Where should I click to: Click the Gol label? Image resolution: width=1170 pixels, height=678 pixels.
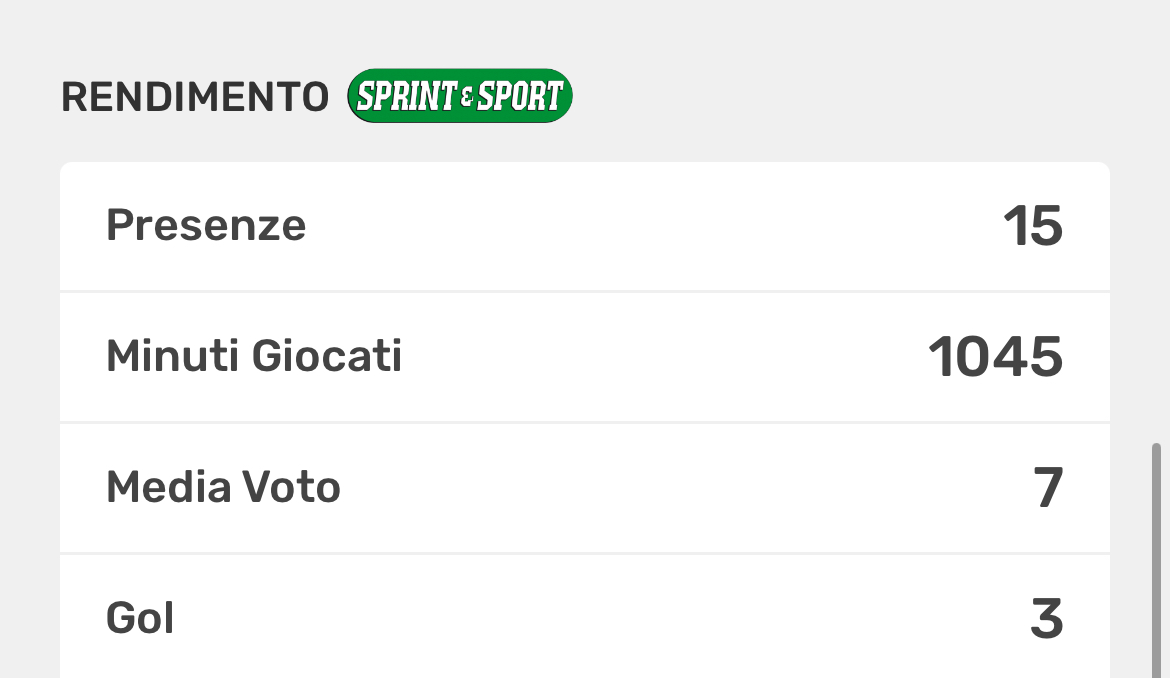pos(140,619)
